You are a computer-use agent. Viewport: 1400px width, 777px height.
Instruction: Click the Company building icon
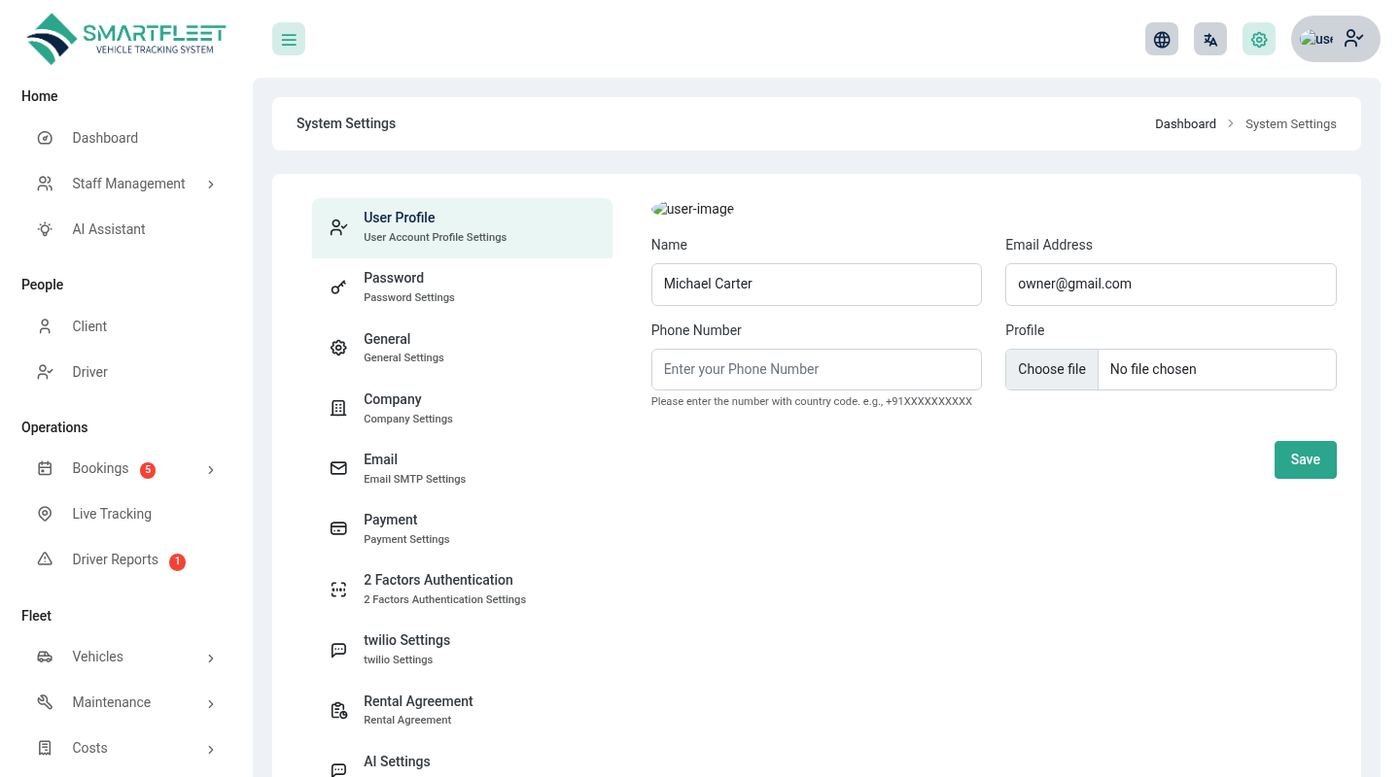[339, 408]
